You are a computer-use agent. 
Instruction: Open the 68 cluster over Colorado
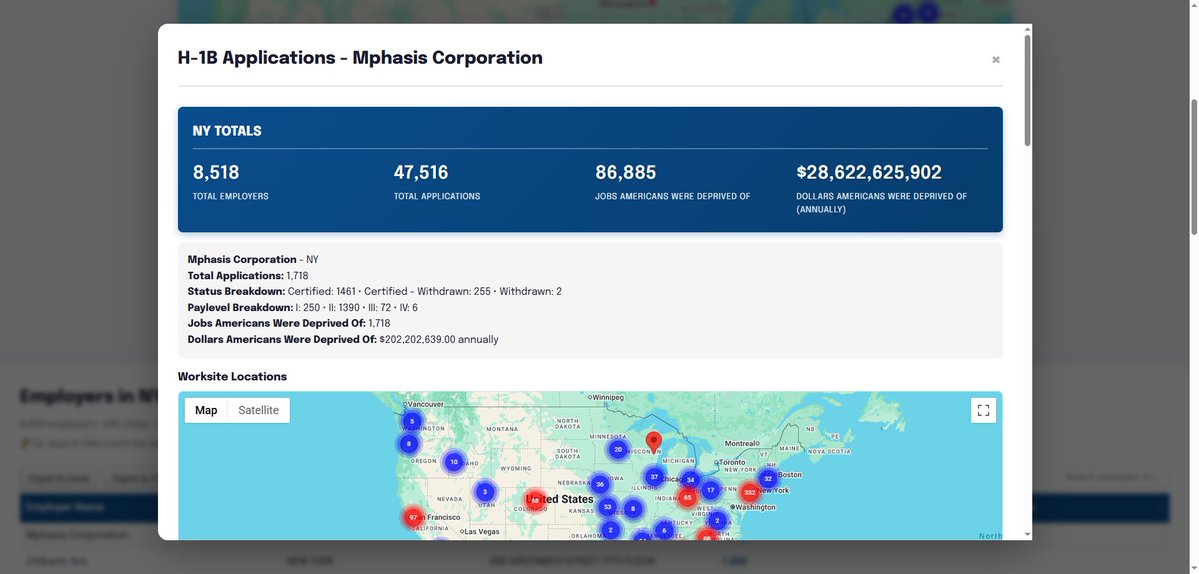click(x=535, y=501)
